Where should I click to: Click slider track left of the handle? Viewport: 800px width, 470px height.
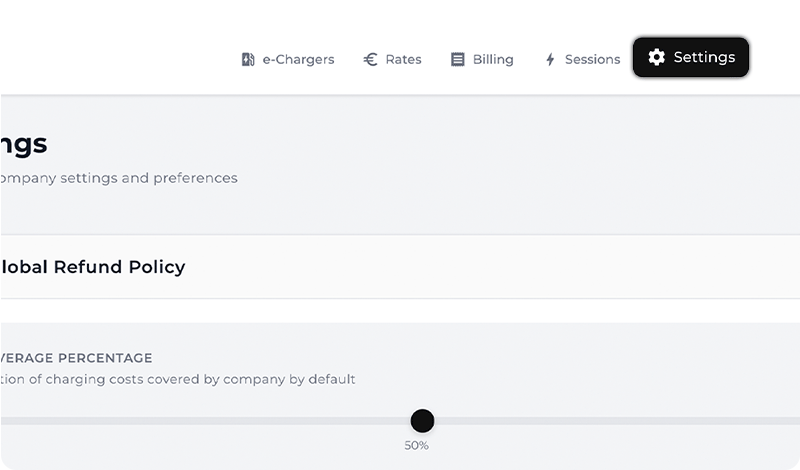pos(200,421)
